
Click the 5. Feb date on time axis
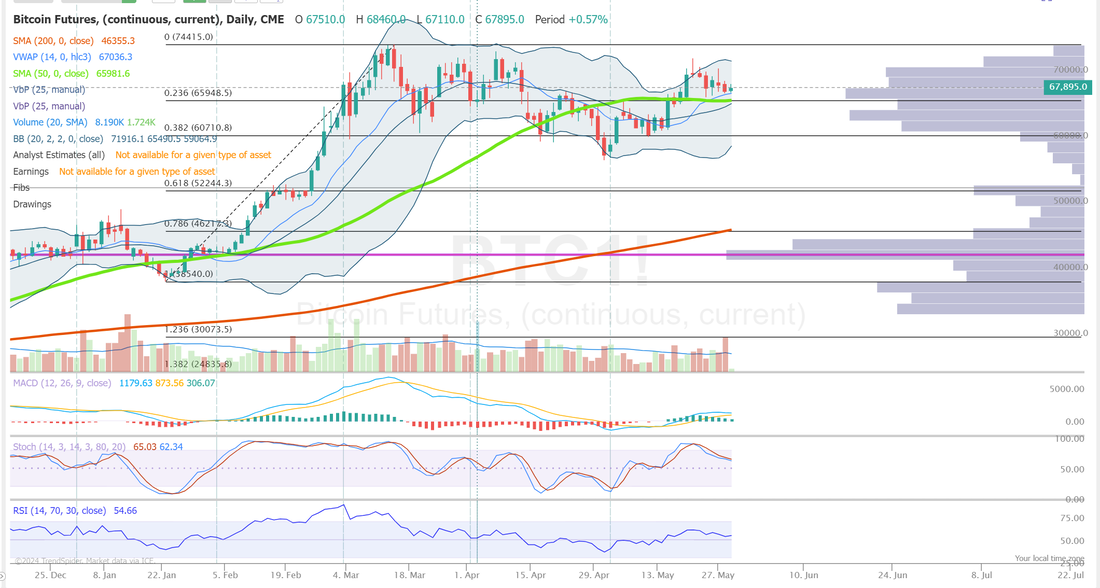[224, 575]
